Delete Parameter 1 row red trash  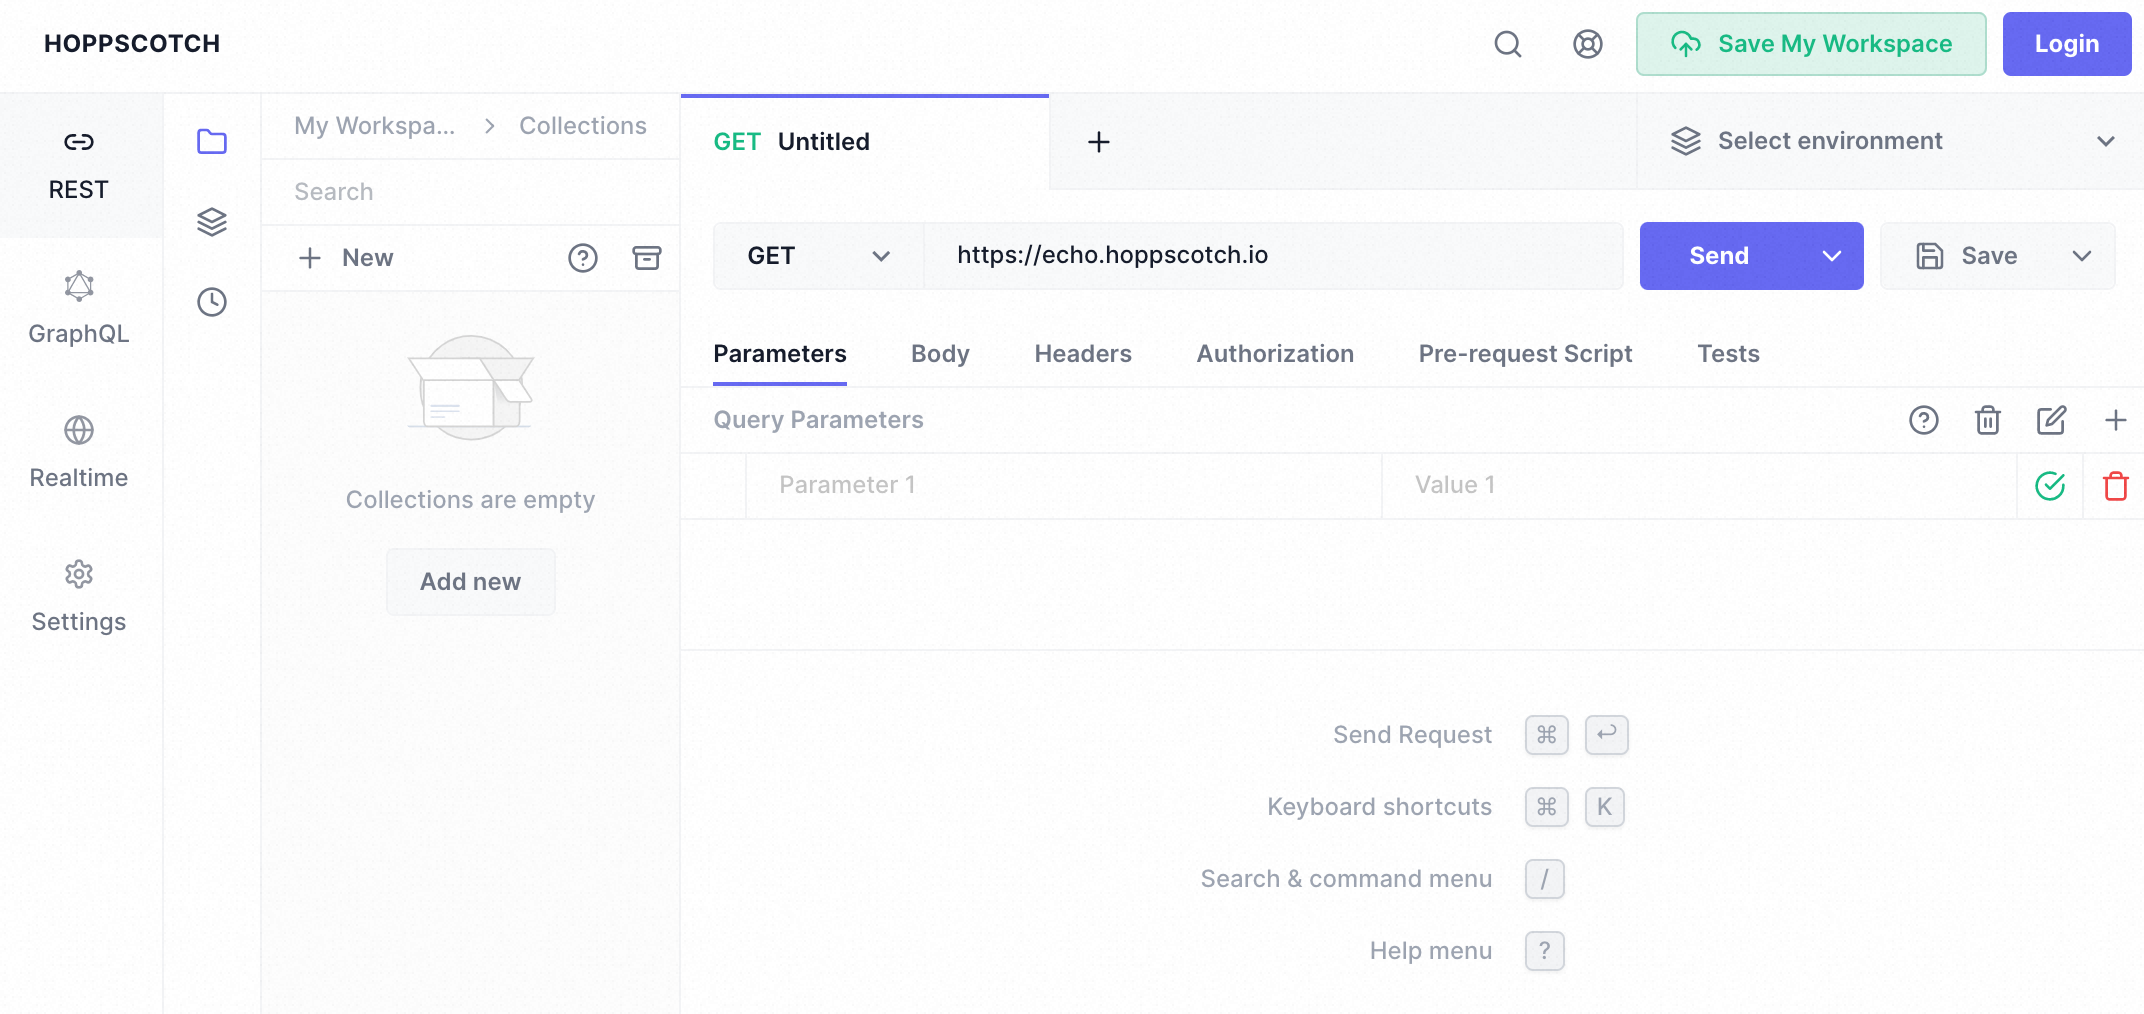[x=2116, y=486]
